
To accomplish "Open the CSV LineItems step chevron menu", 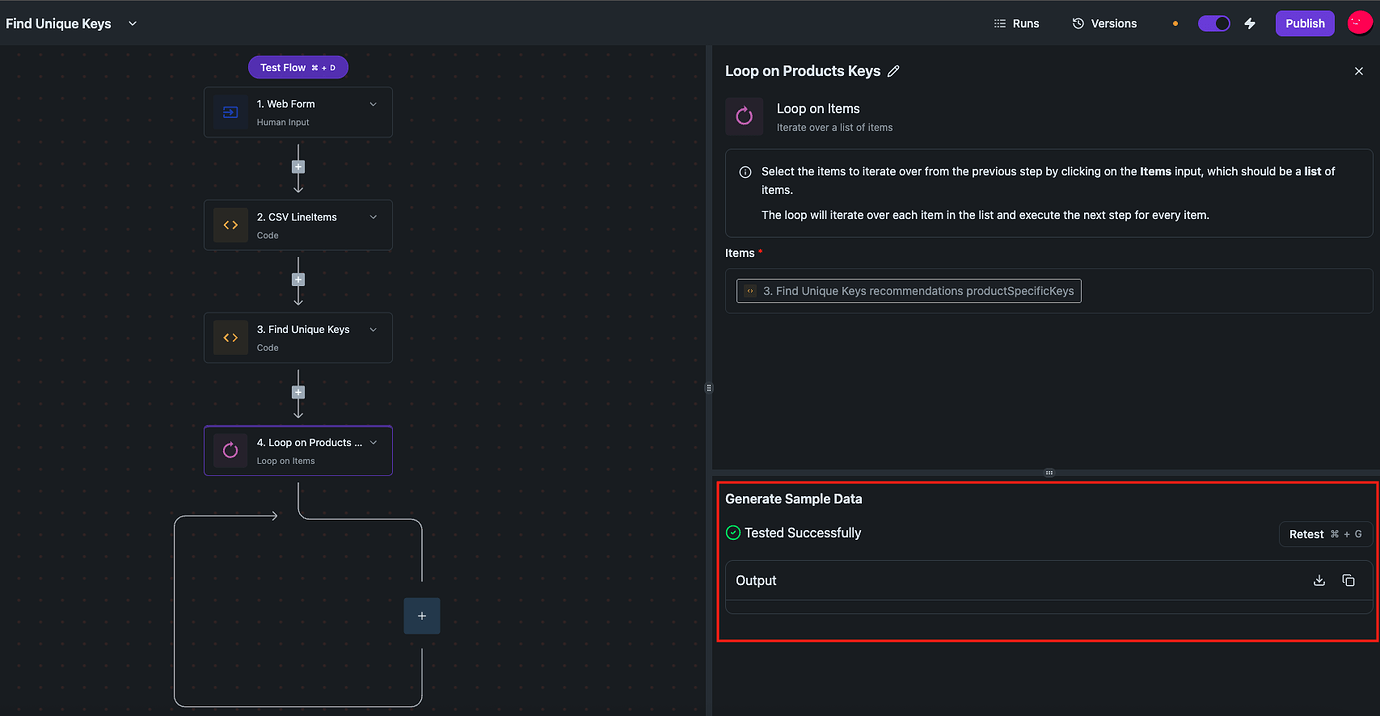I will click(x=373, y=217).
